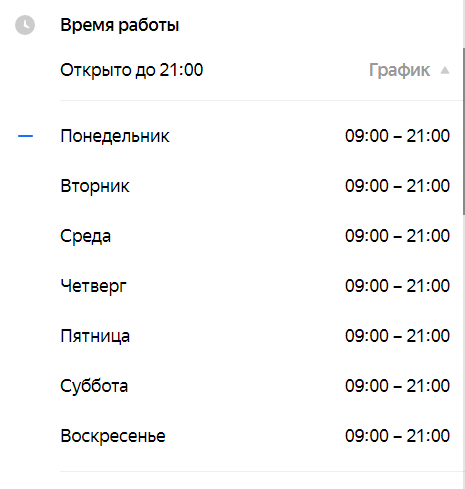Select the Воскресенье day label

(x=113, y=436)
